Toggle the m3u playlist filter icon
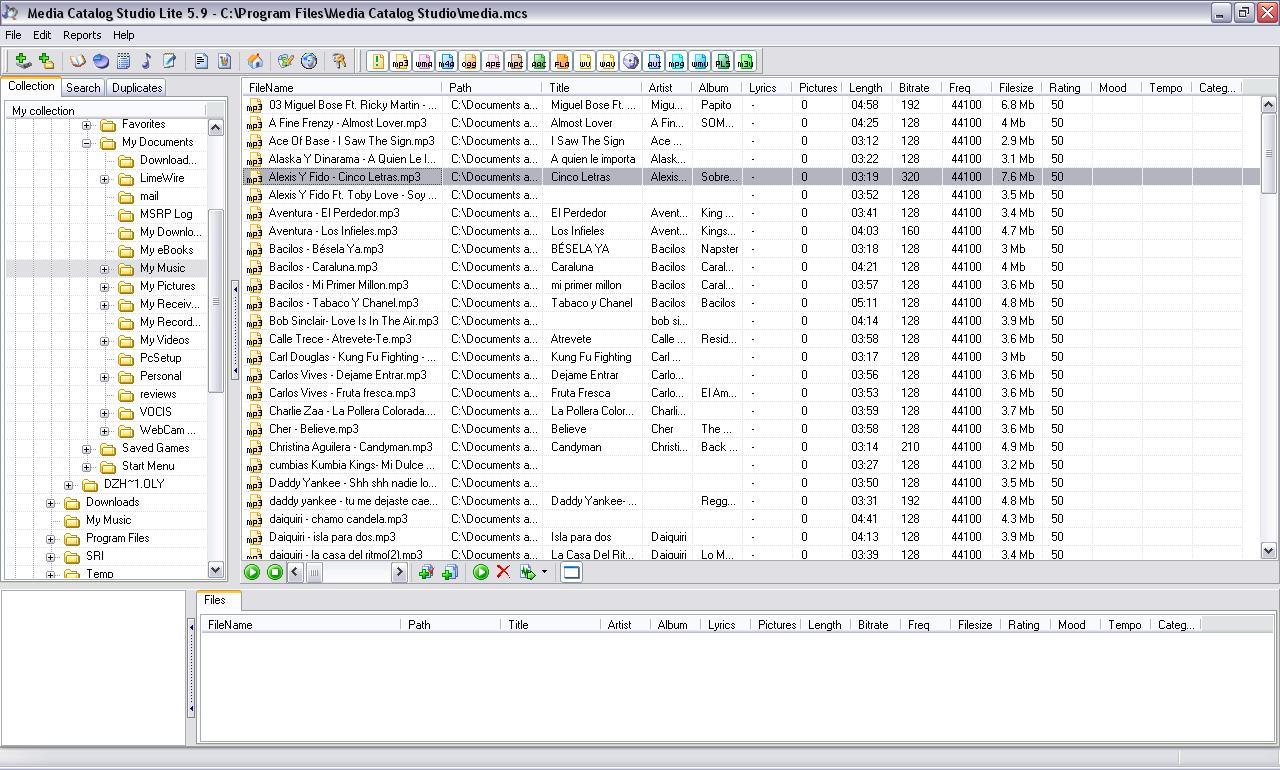Image resolution: width=1280 pixels, height=770 pixels. tap(745, 62)
